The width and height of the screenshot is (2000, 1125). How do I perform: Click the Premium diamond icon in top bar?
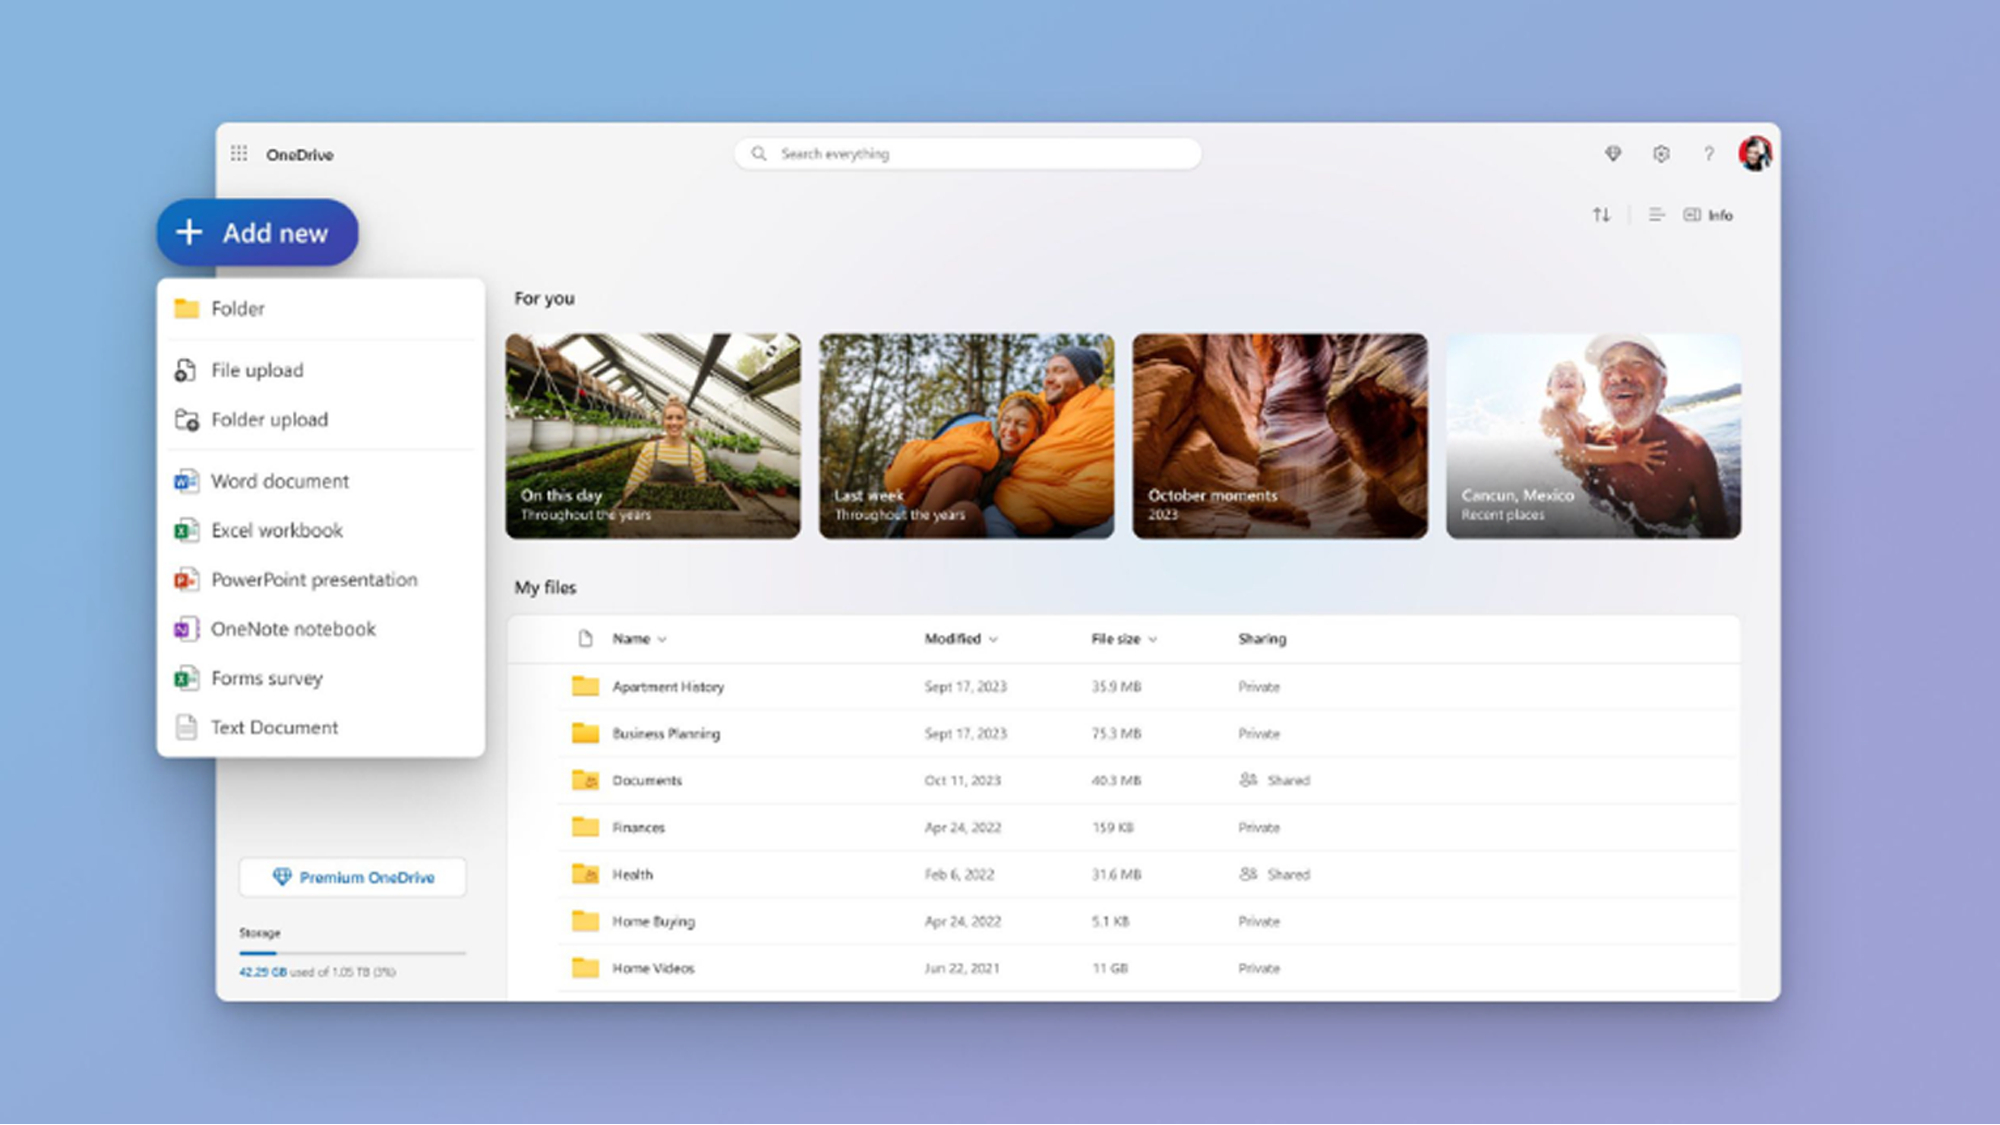pyautogui.click(x=1613, y=154)
